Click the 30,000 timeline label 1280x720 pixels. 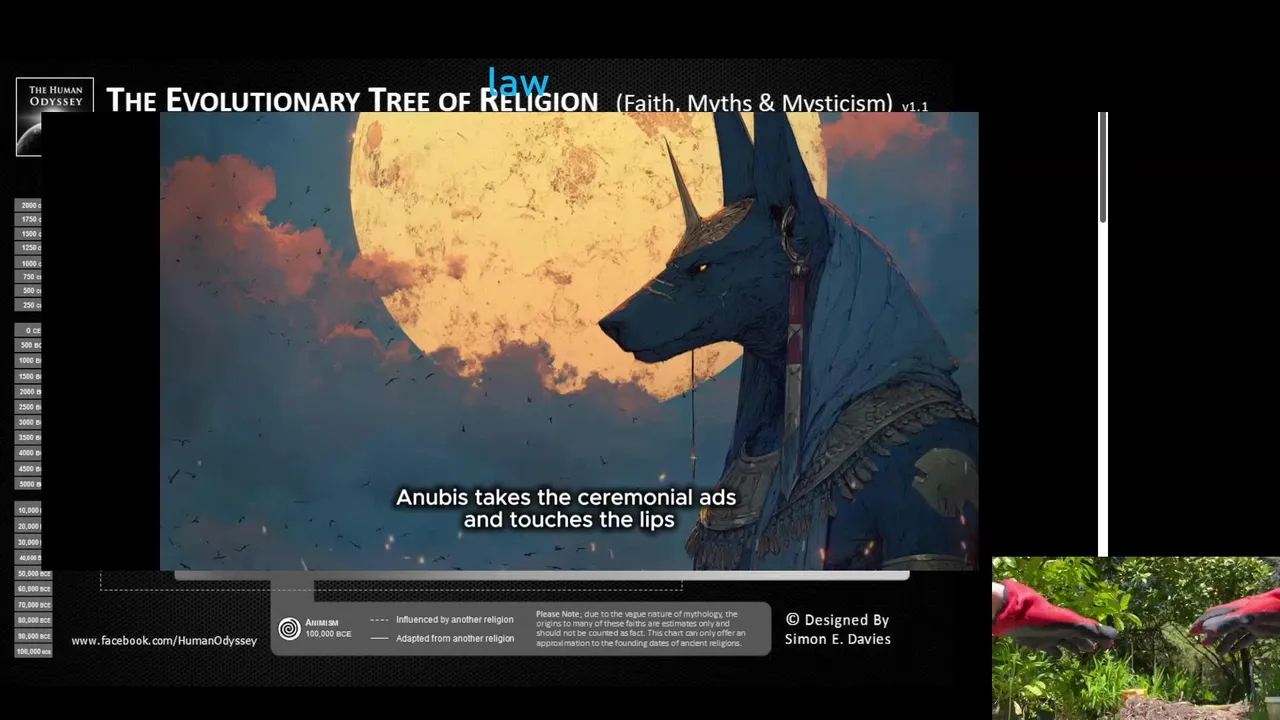[x=29, y=542]
